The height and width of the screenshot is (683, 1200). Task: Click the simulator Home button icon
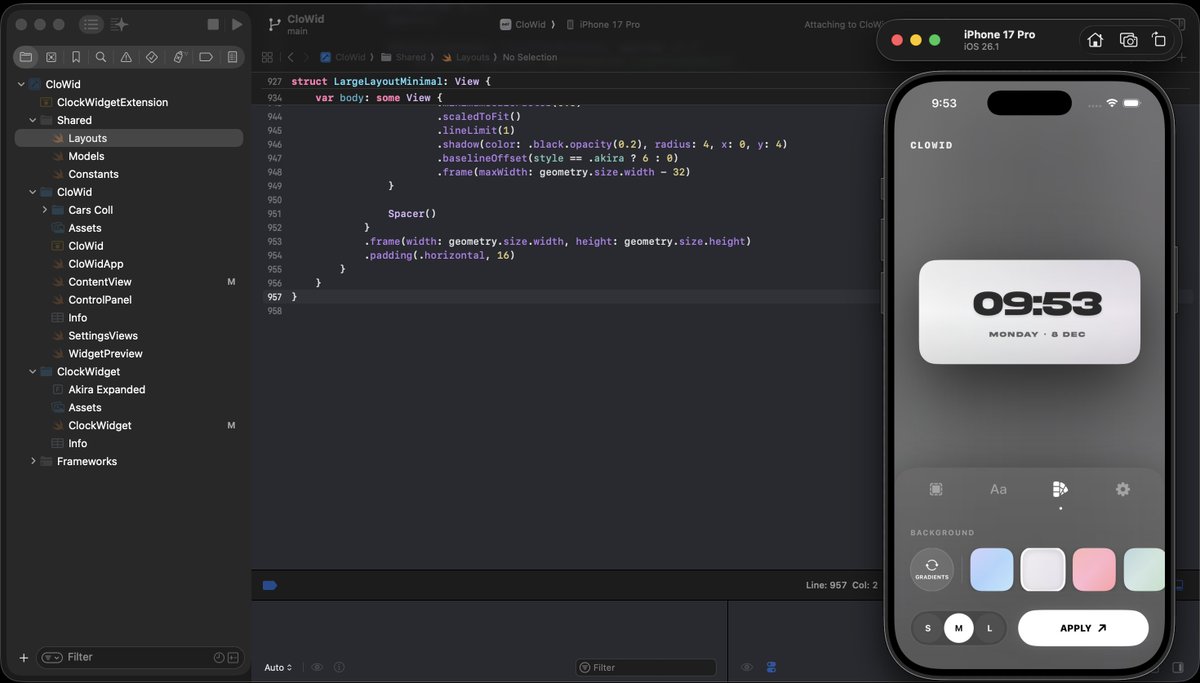1095,40
